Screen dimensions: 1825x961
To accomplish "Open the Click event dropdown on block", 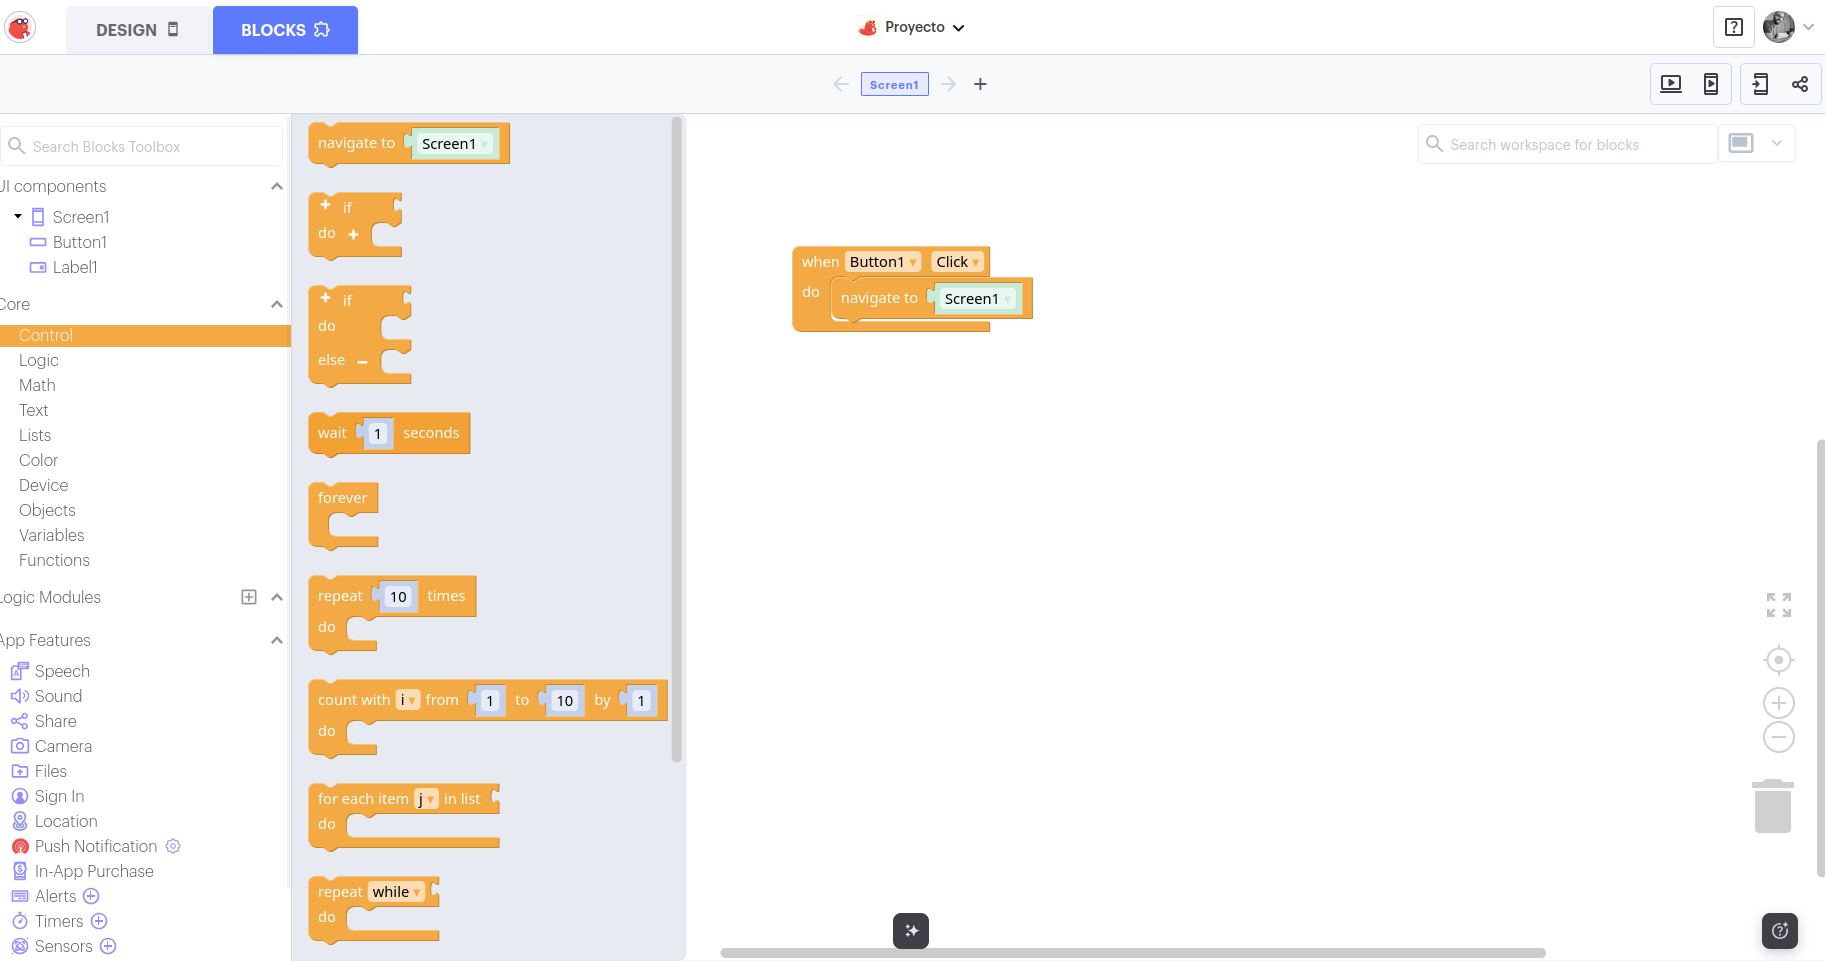I will pyautogui.click(x=957, y=262).
